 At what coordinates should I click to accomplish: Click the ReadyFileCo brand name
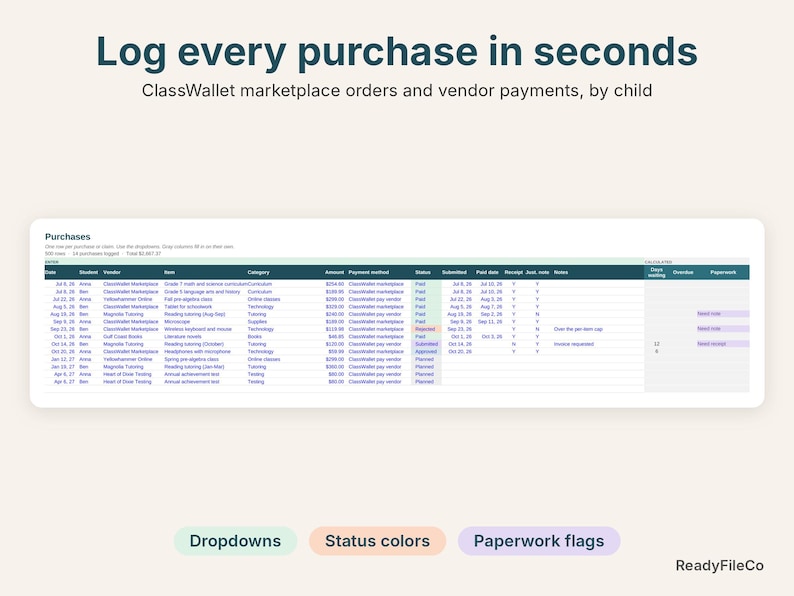click(720, 566)
